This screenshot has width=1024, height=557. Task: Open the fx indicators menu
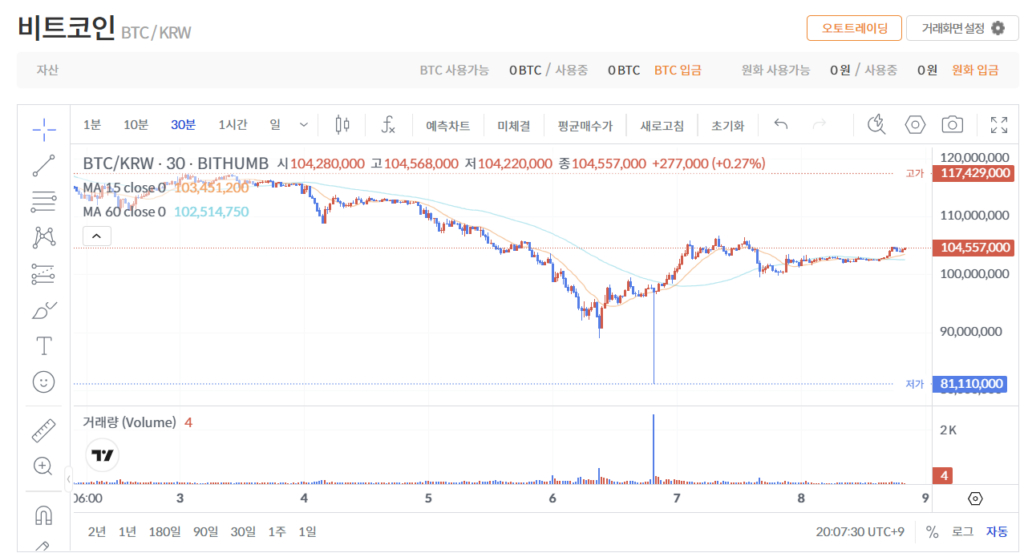click(x=388, y=125)
